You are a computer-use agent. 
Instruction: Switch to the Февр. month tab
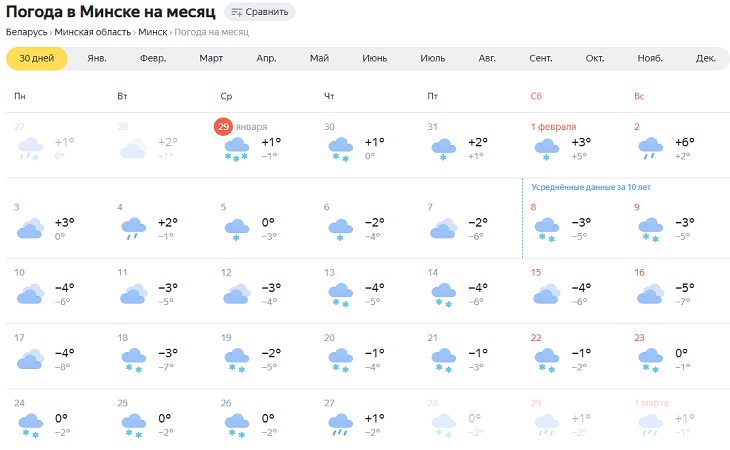(x=152, y=58)
